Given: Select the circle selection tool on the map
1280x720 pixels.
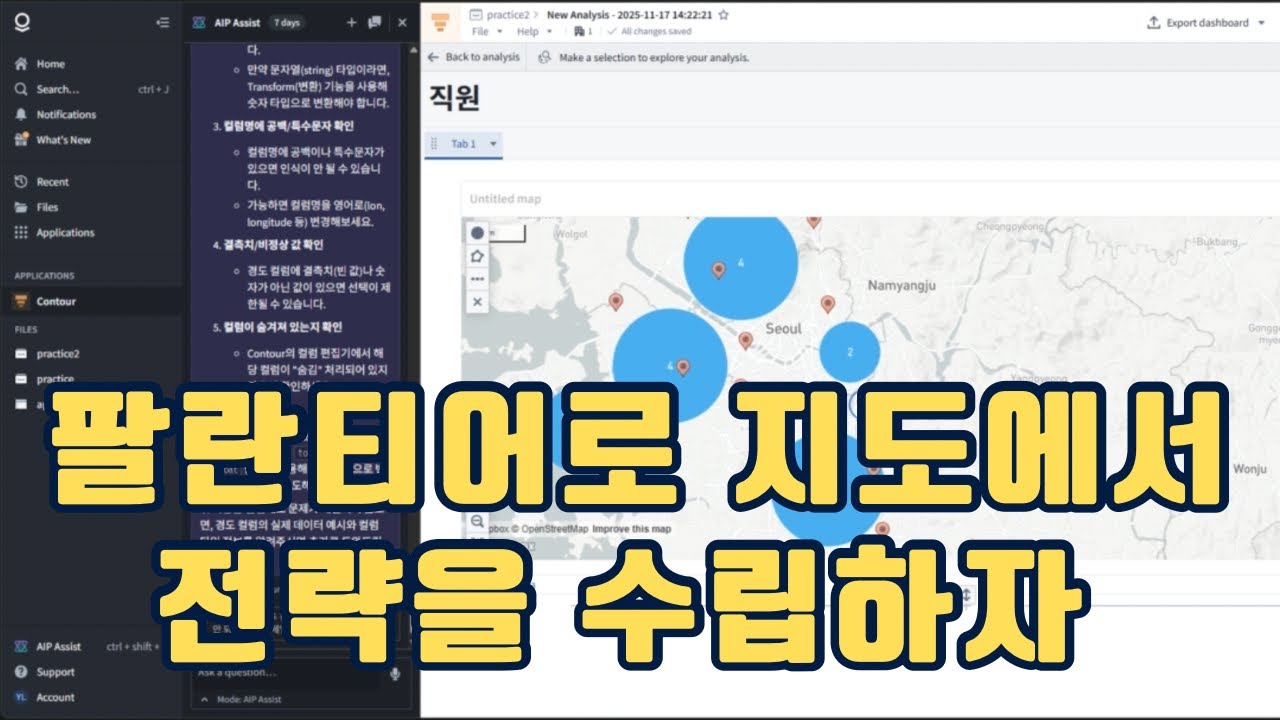Looking at the screenshot, I should [x=477, y=233].
